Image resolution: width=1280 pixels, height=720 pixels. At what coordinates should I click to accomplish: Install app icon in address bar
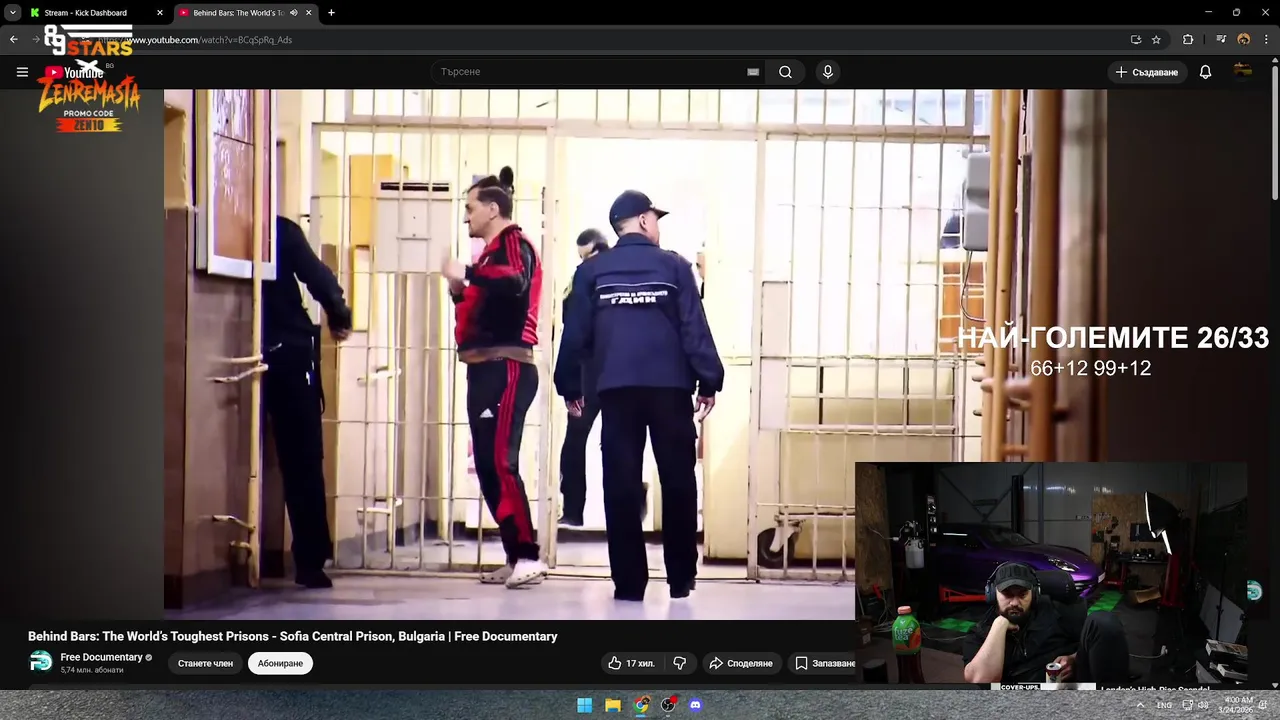(1135, 40)
